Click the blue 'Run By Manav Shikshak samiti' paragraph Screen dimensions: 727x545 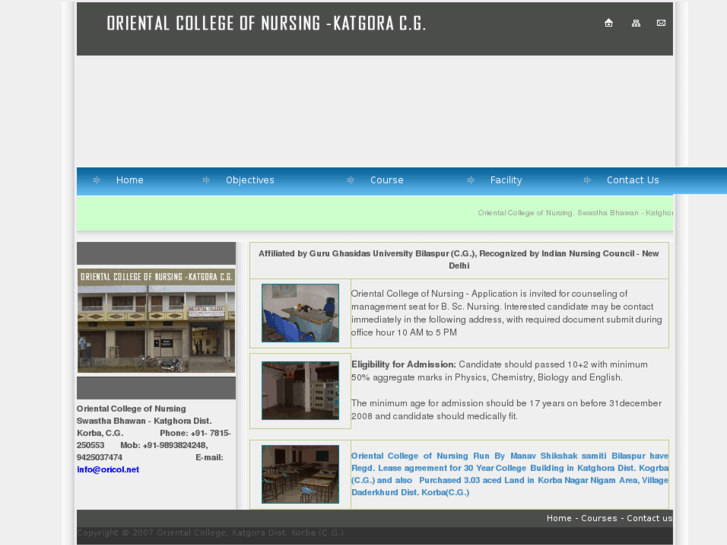pyautogui.click(x=510, y=474)
